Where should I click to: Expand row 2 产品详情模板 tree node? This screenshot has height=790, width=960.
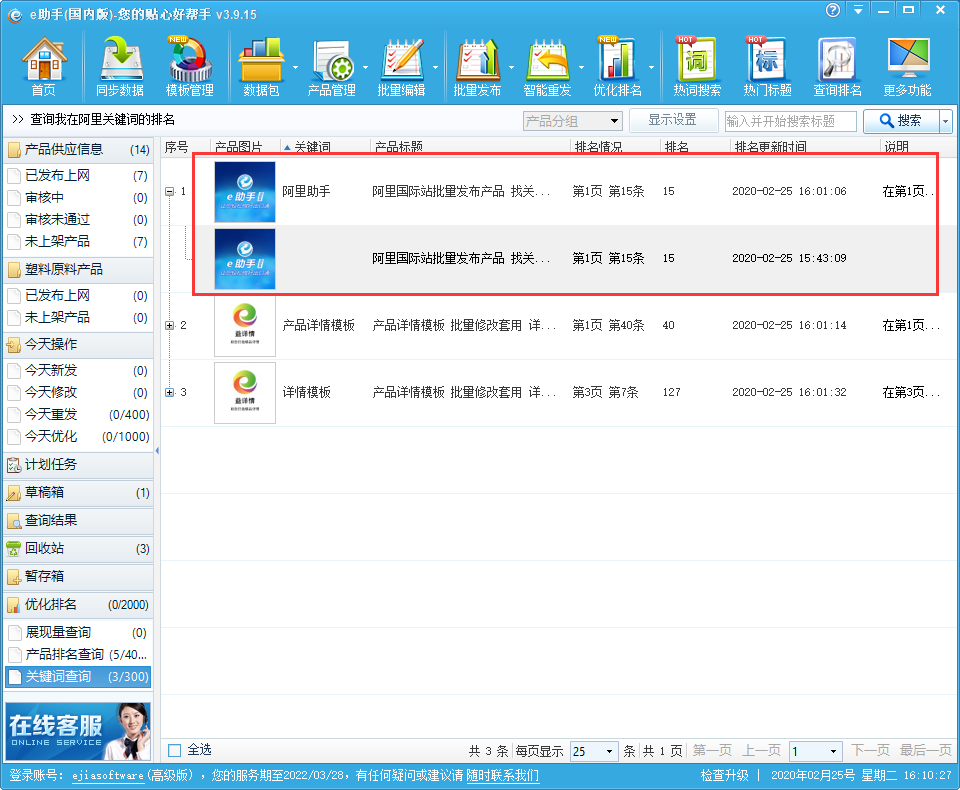(169, 325)
